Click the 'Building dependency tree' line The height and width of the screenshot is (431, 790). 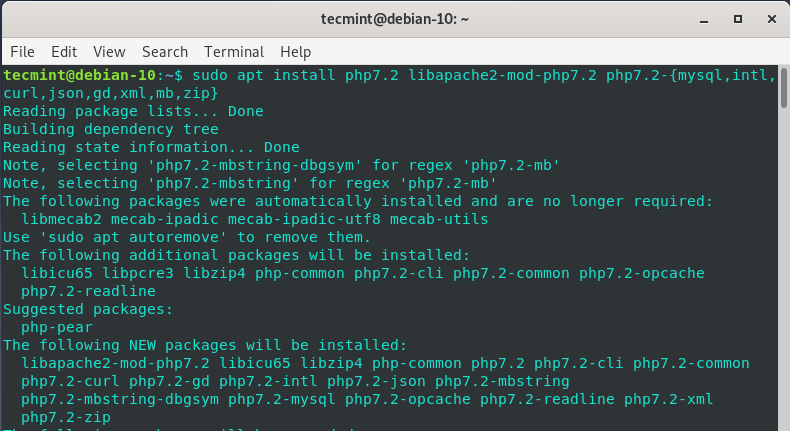click(111, 129)
